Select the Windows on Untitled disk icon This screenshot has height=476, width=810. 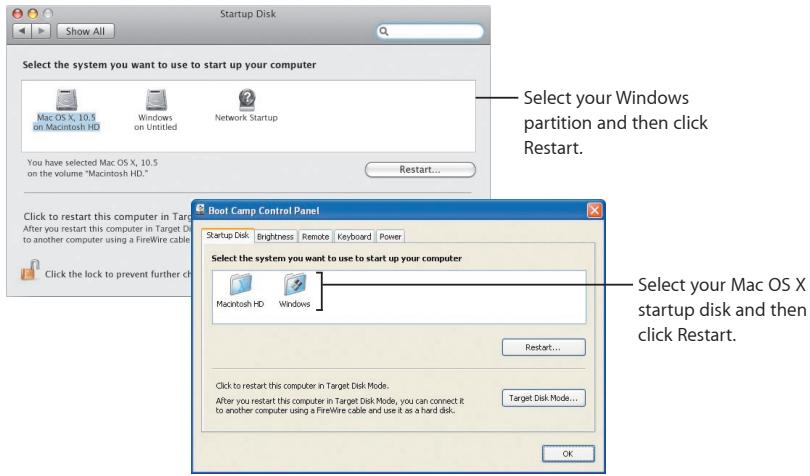point(156,100)
